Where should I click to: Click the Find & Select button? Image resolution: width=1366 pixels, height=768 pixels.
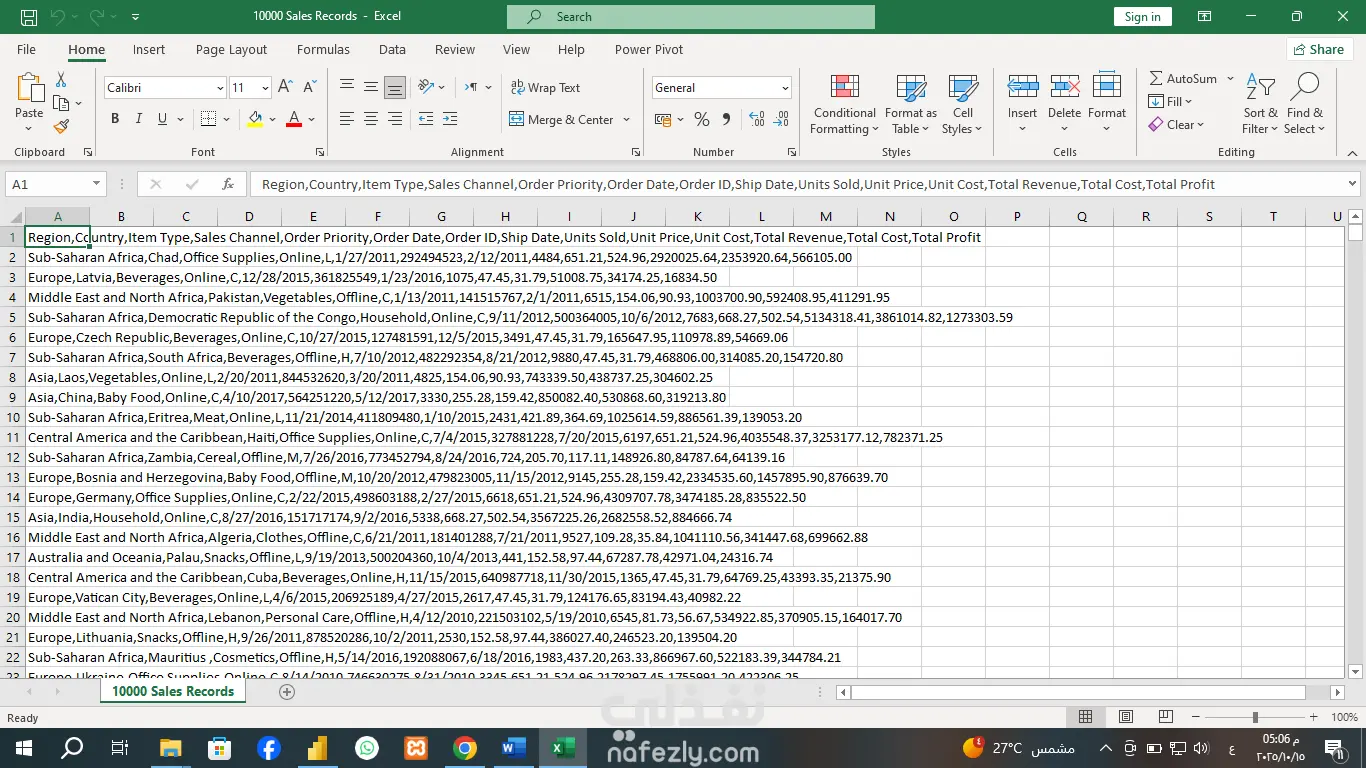pos(1305,104)
